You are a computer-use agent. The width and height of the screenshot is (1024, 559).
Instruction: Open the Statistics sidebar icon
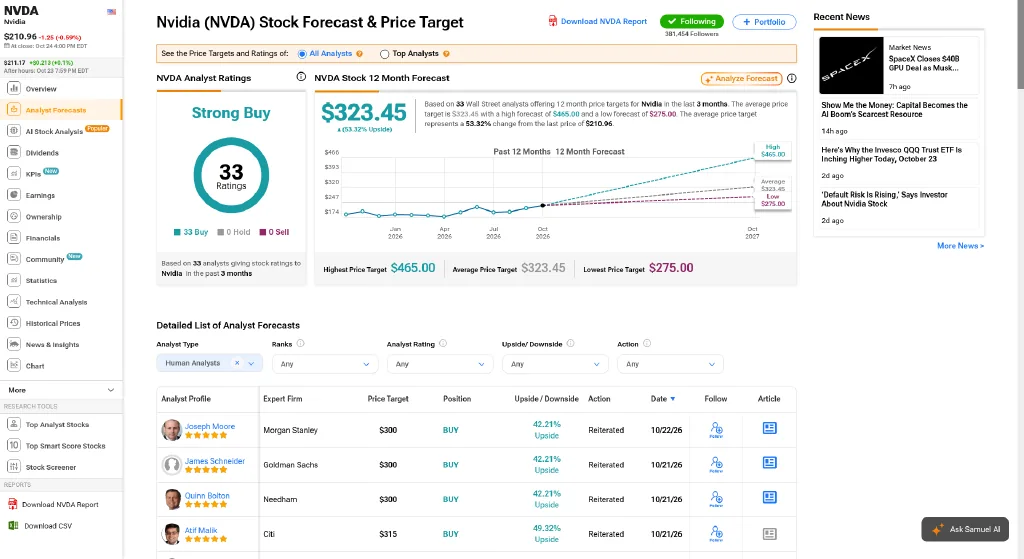(13, 280)
